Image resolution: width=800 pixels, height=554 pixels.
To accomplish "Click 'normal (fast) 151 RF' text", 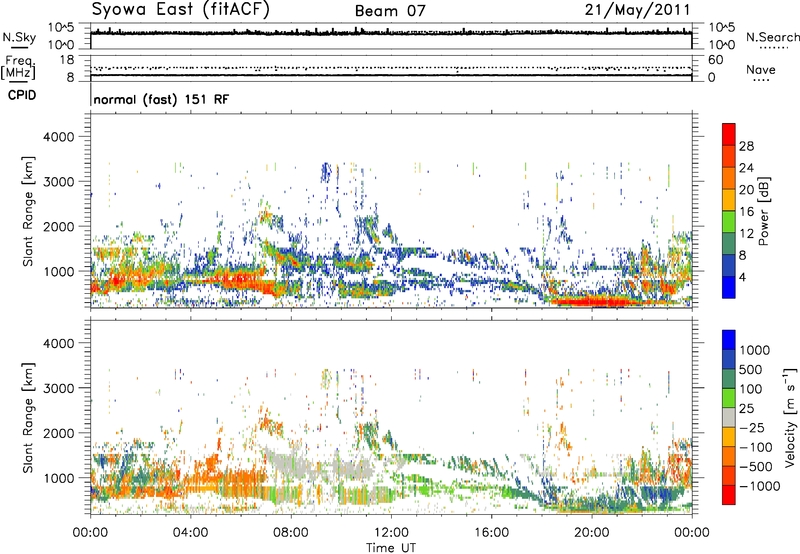I will click(161, 99).
